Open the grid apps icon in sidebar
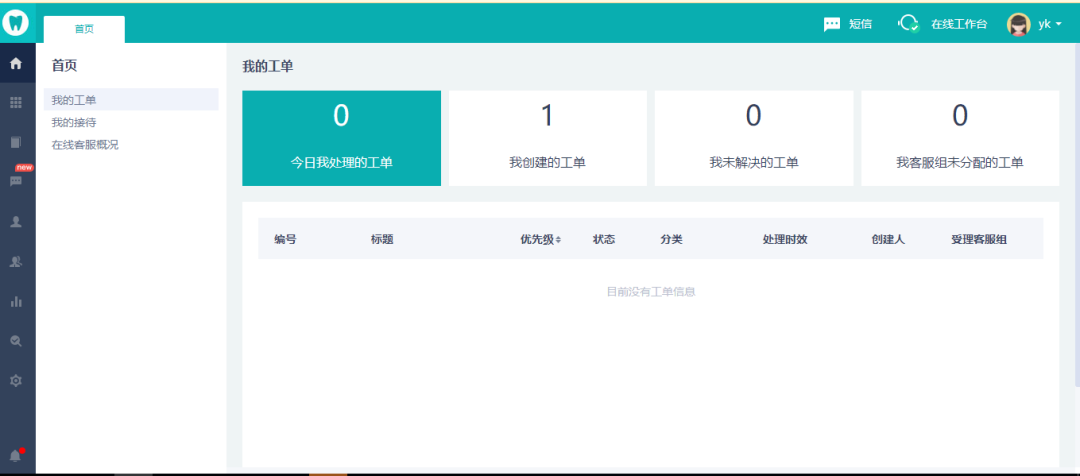The height and width of the screenshot is (476, 1080). click(x=16, y=103)
